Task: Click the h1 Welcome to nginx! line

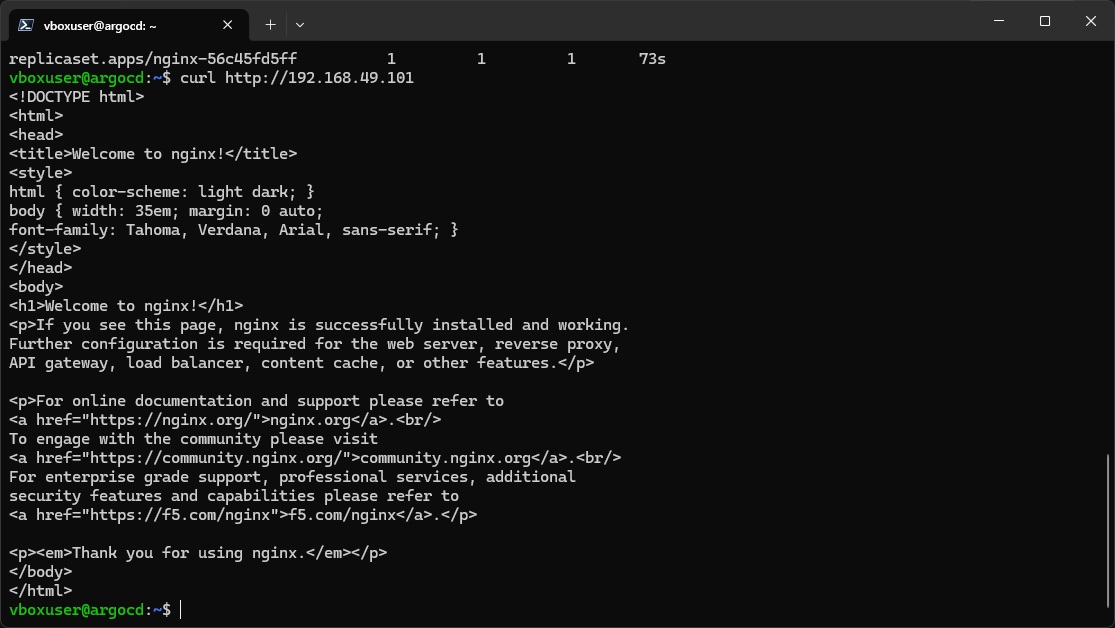Action: [126, 306]
